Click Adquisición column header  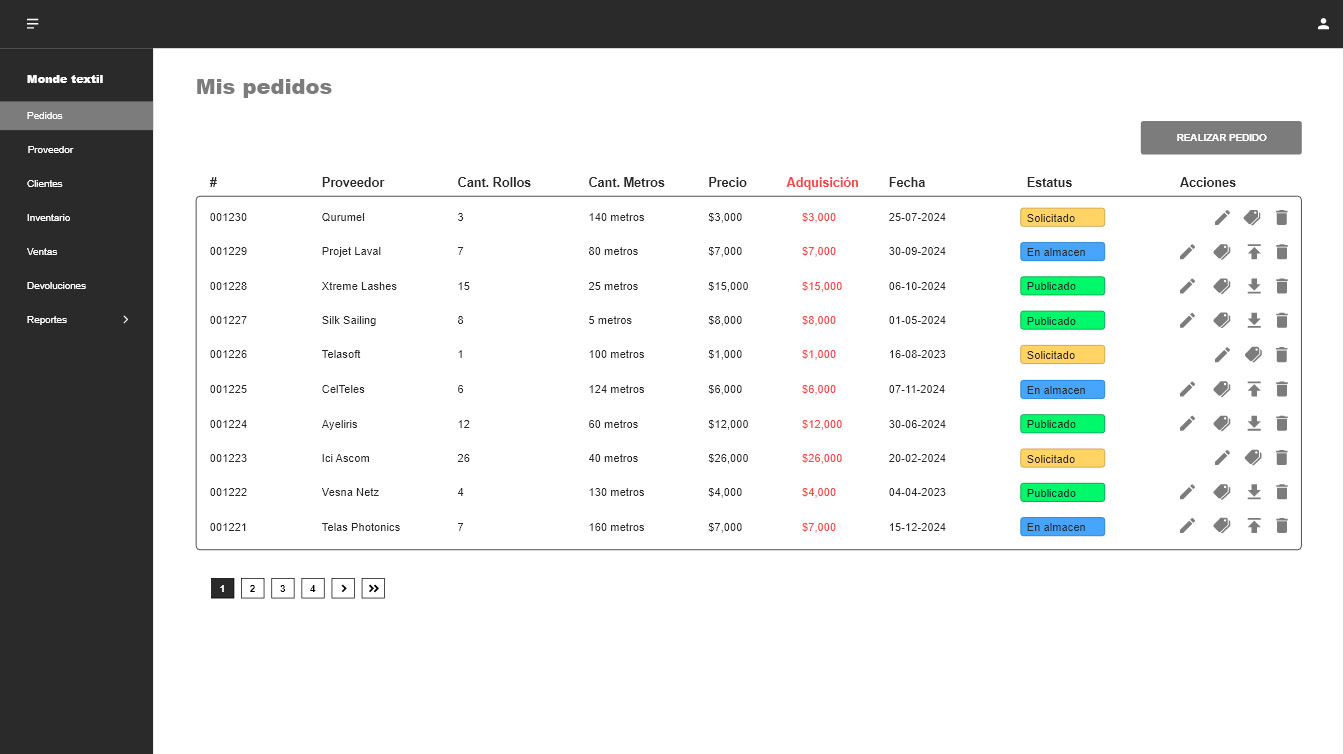(x=822, y=183)
